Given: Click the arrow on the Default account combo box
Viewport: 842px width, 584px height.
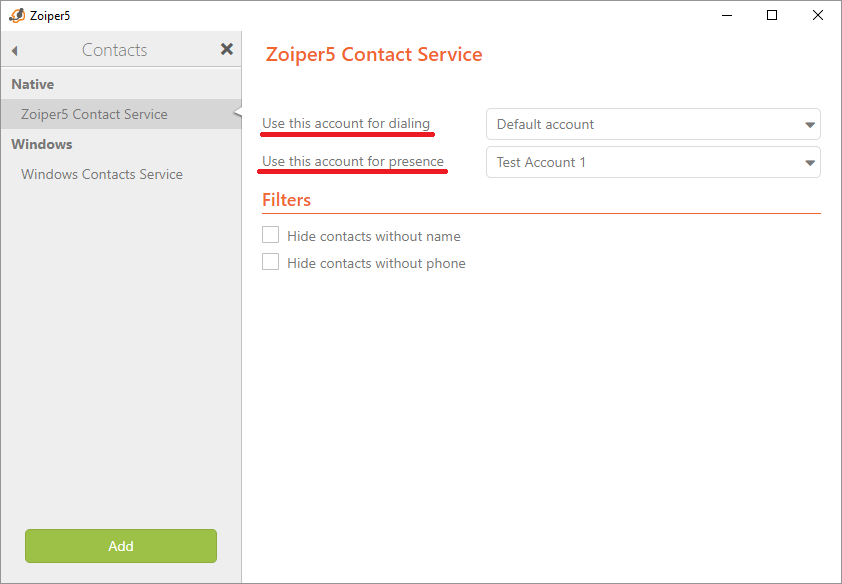Looking at the screenshot, I should 809,125.
